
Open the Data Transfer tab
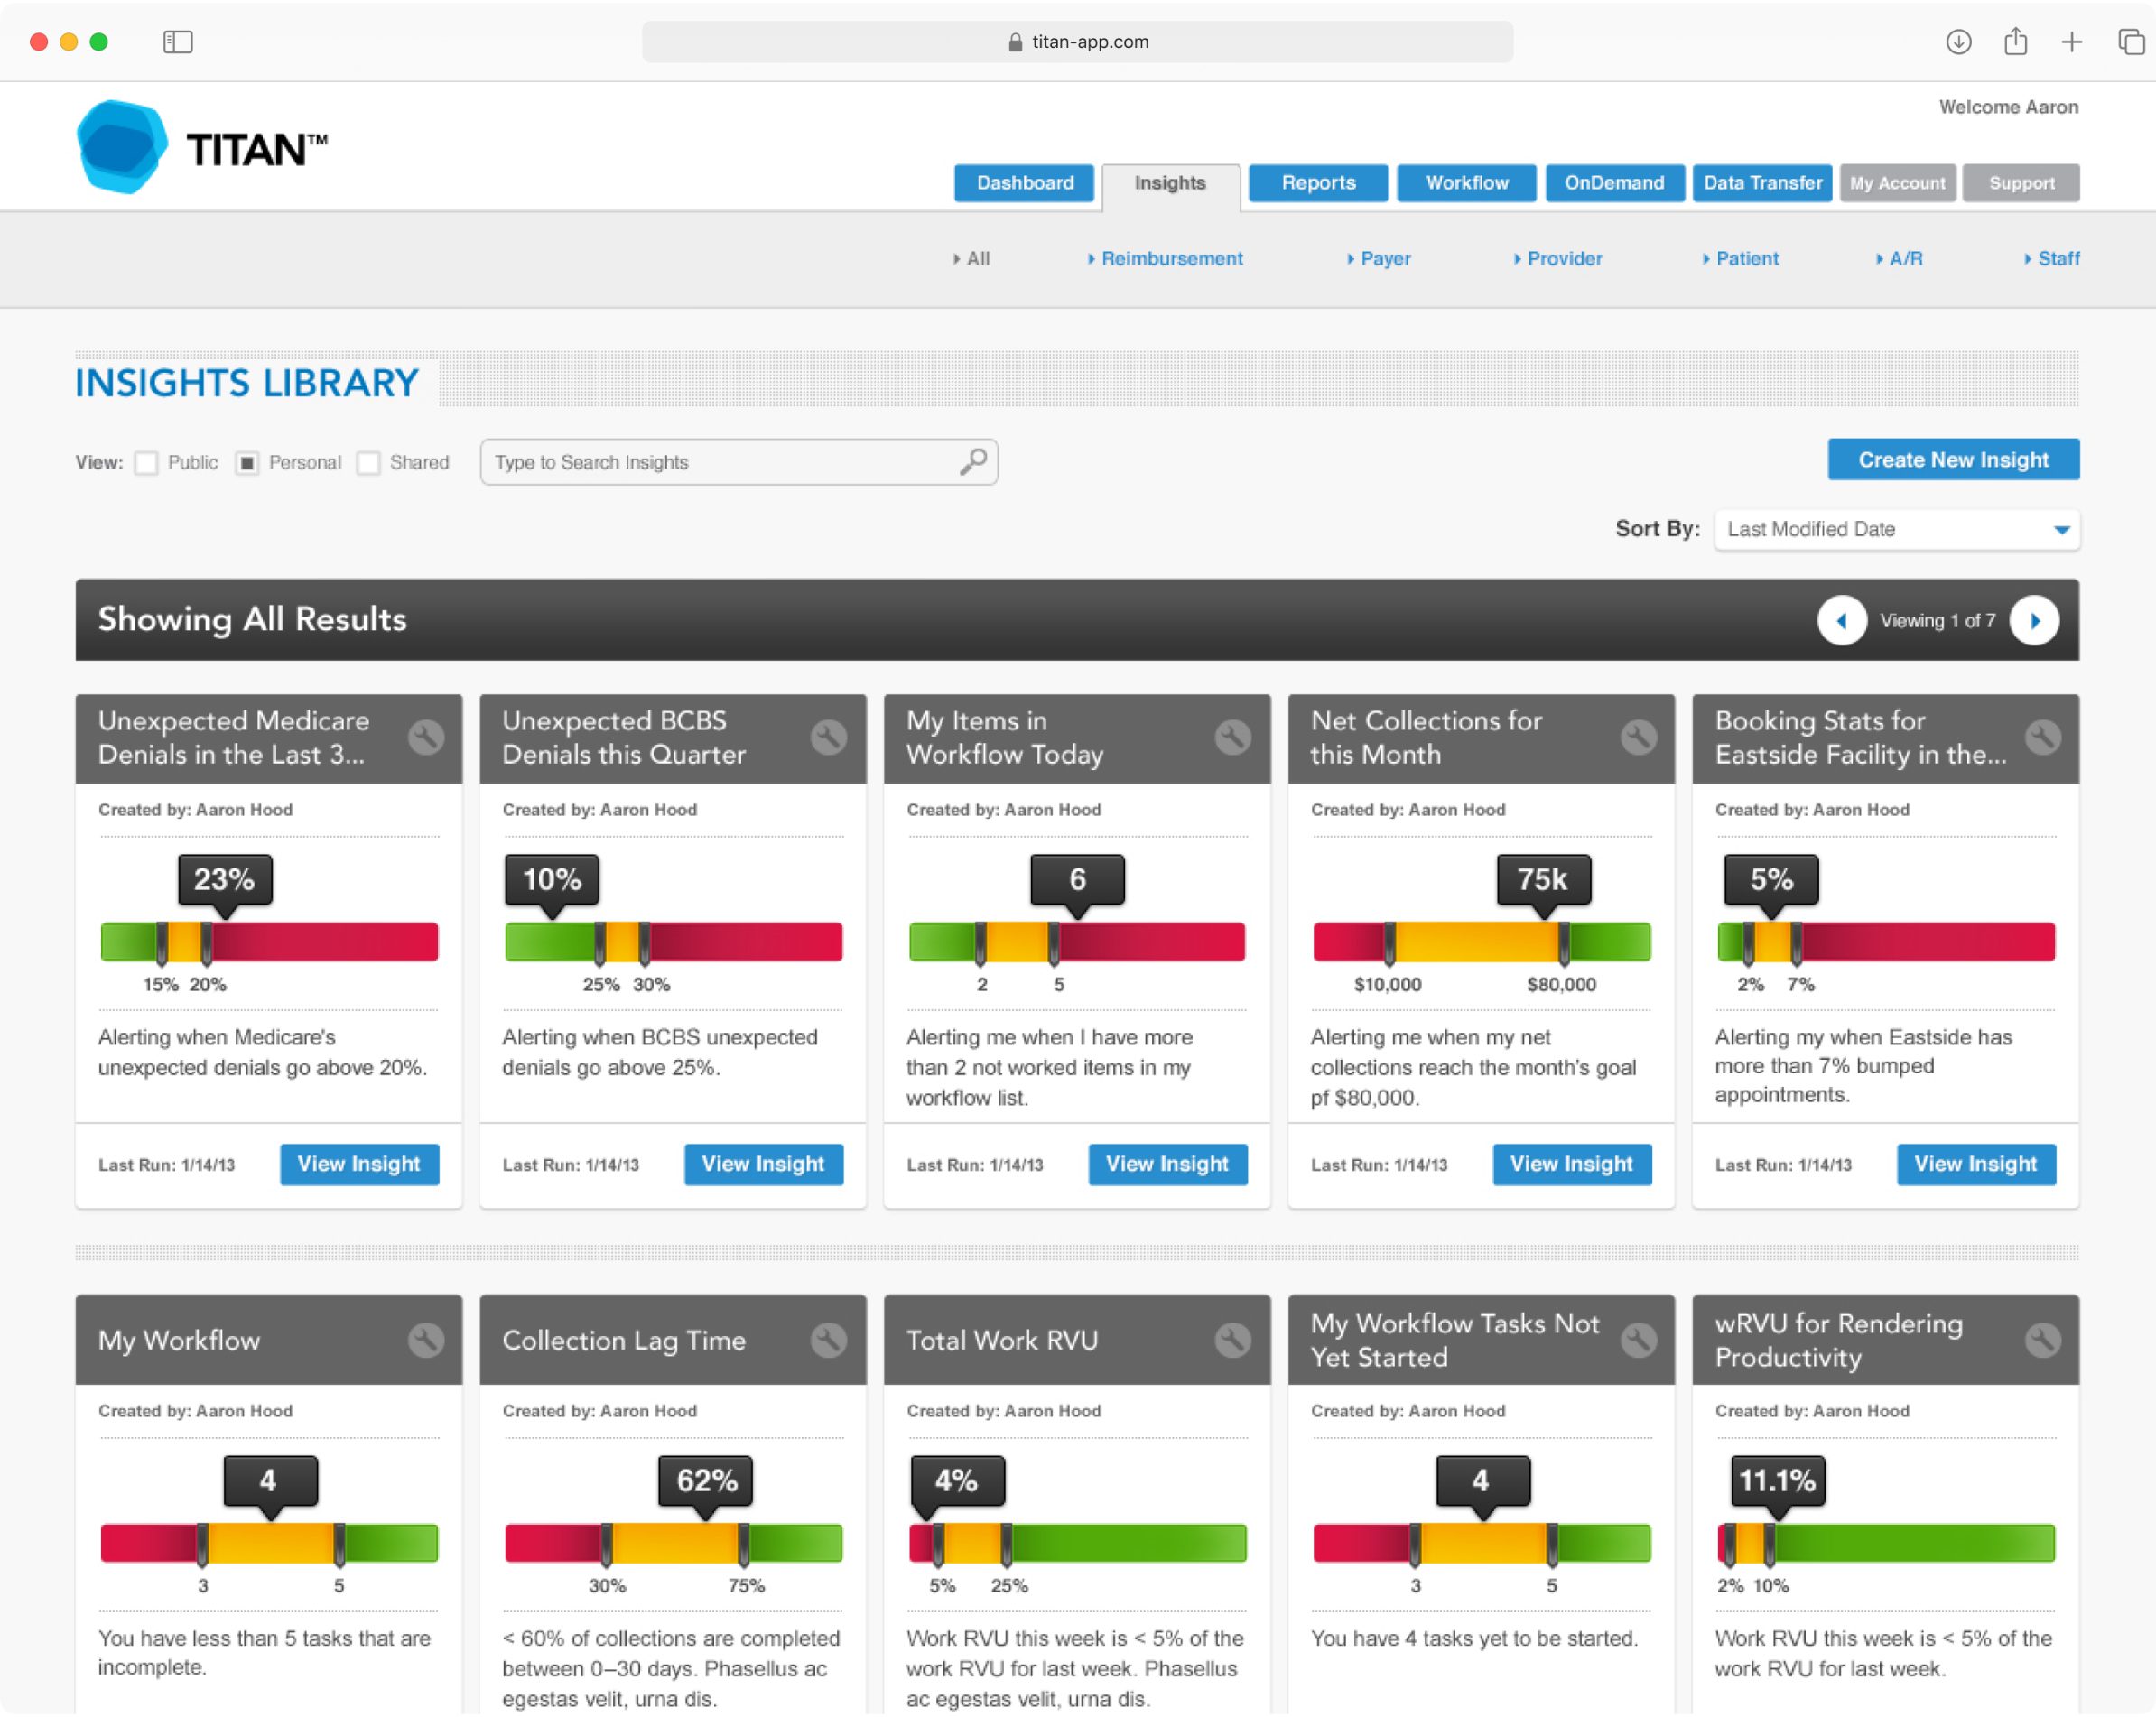coord(1762,183)
